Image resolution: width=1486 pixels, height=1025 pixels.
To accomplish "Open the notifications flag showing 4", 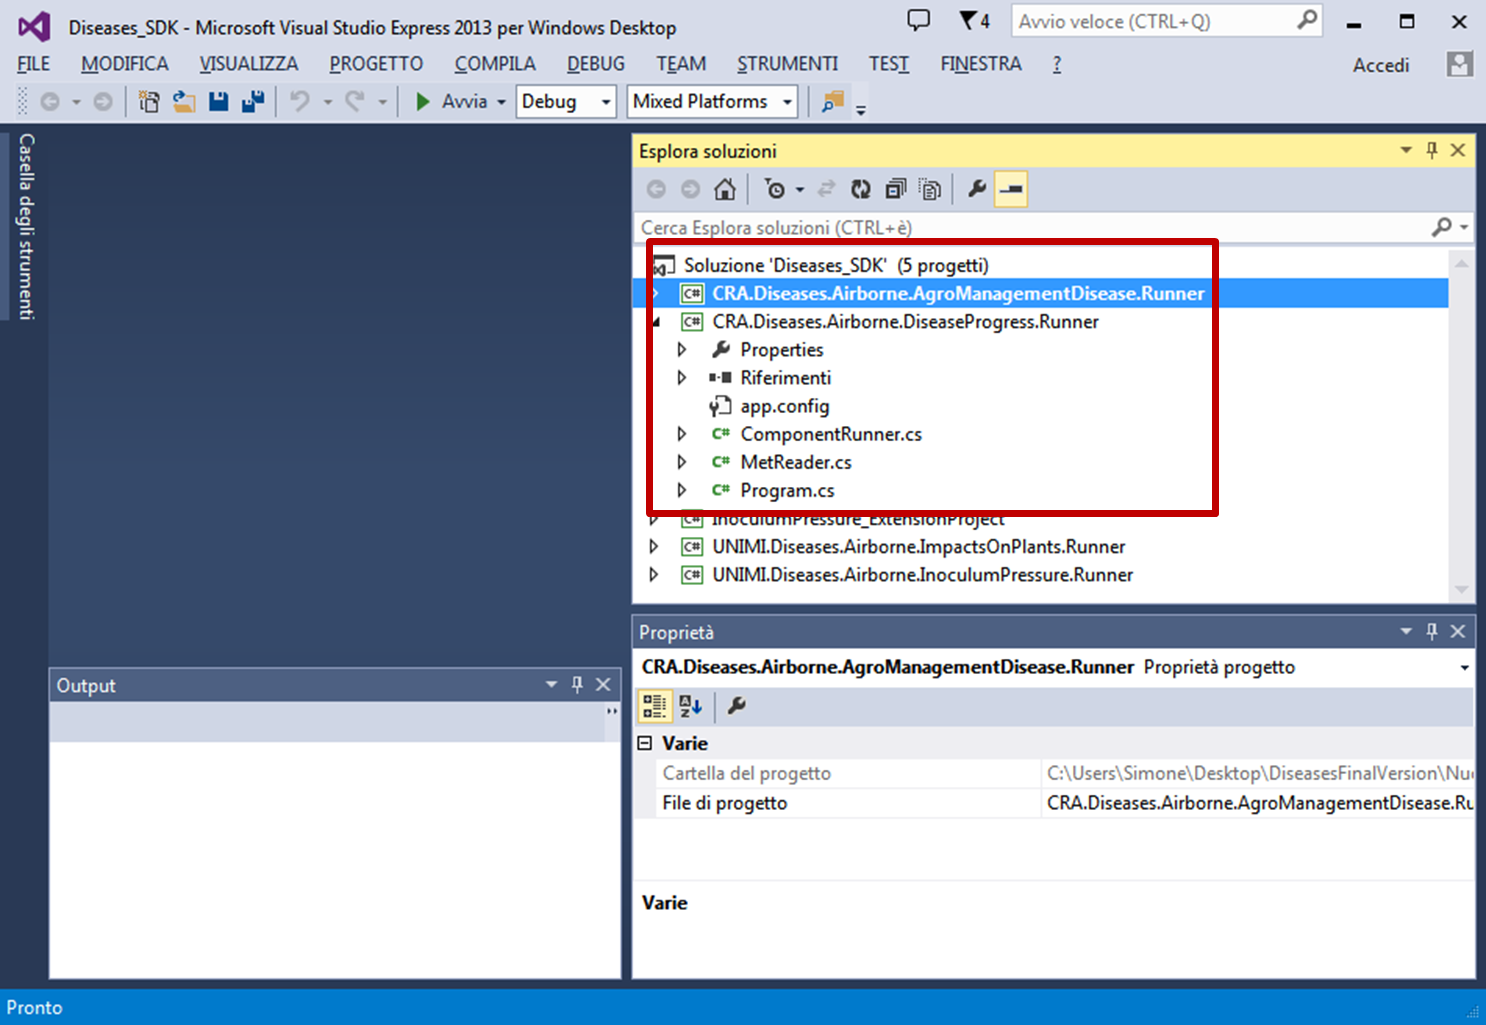I will pyautogui.click(x=974, y=20).
